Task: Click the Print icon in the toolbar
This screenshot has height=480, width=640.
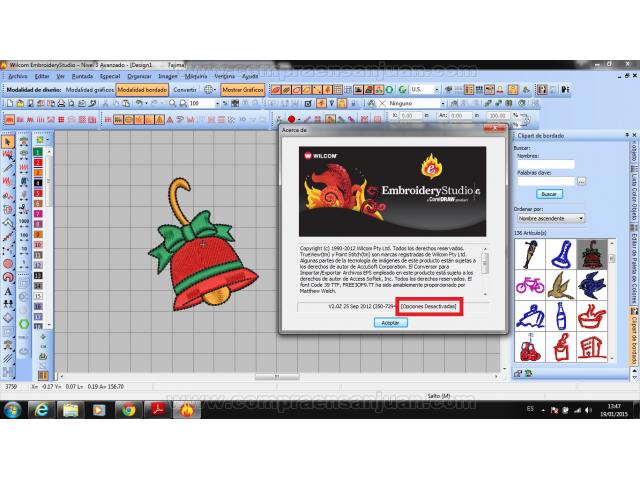Action: pyautogui.click(x=61, y=104)
